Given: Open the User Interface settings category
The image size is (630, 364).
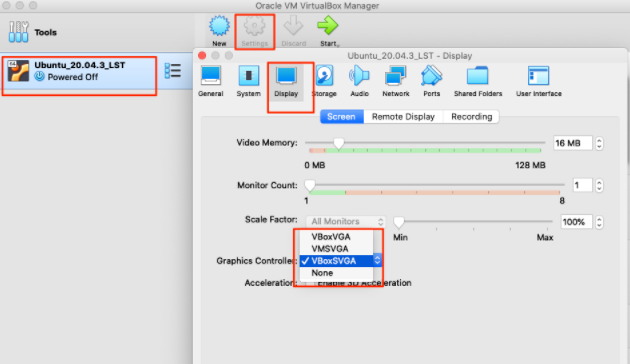Looking at the screenshot, I should [x=539, y=82].
